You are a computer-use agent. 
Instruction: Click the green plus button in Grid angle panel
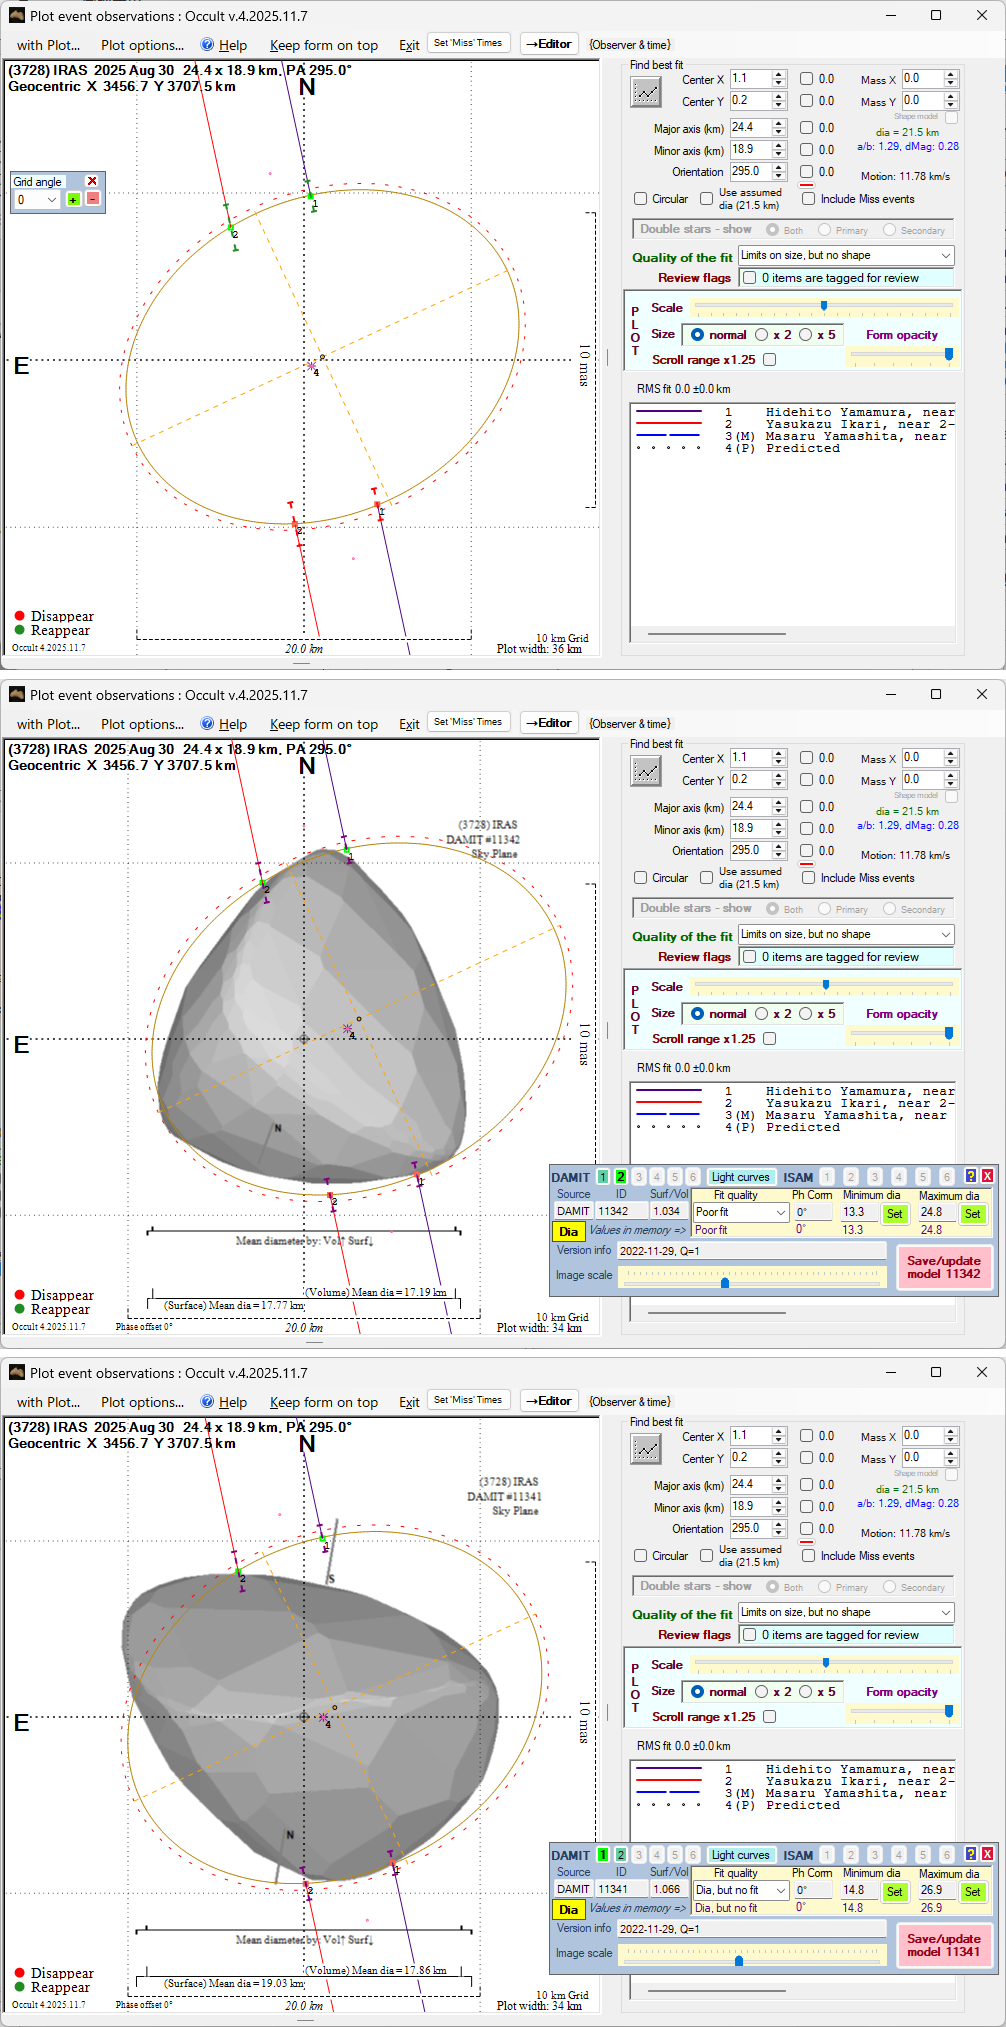click(x=73, y=200)
